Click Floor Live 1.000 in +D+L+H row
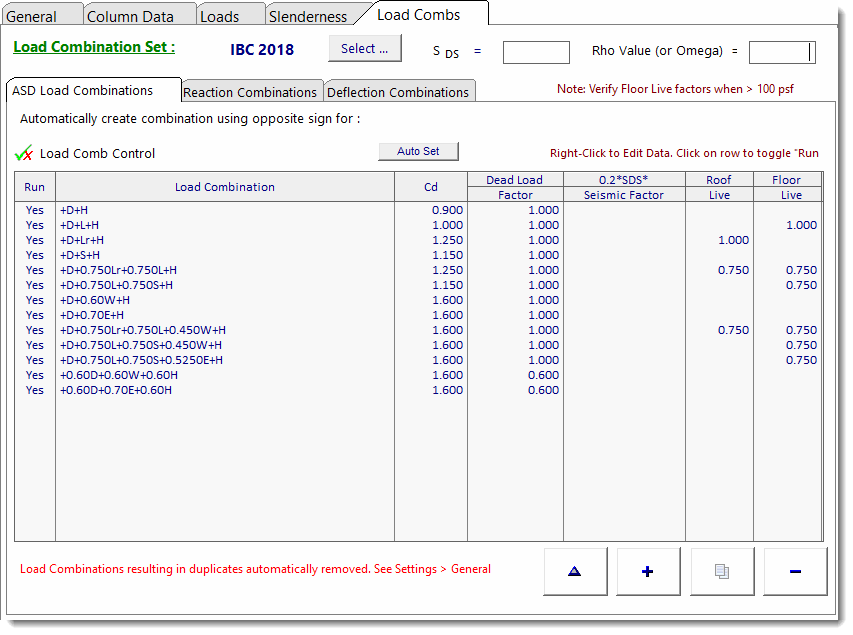This screenshot has height=635, width=853. coord(801,225)
